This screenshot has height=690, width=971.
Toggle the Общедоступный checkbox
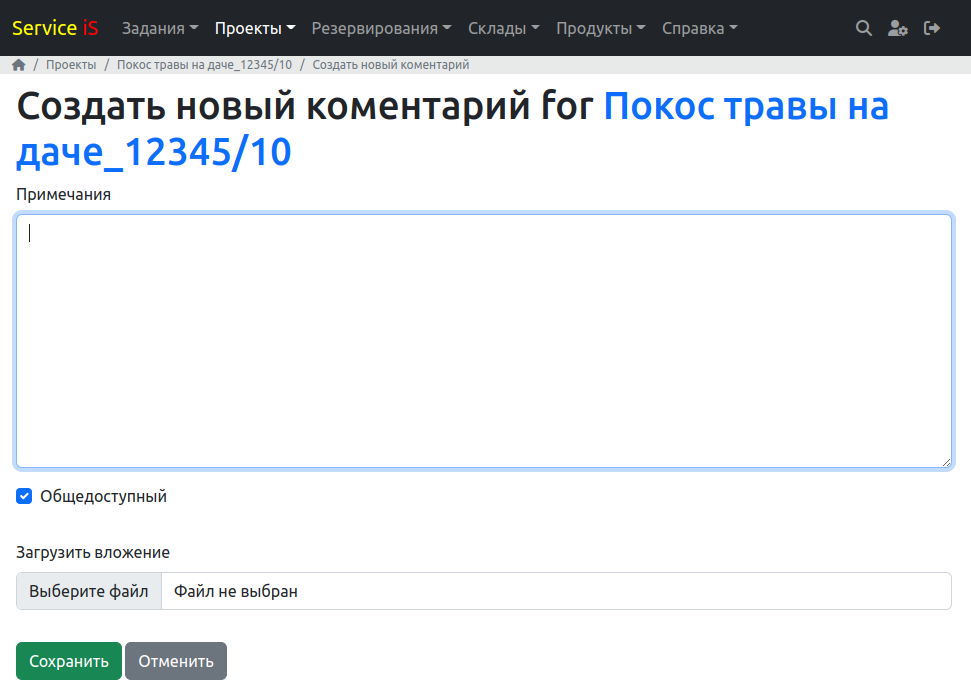(x=25, y=496)
